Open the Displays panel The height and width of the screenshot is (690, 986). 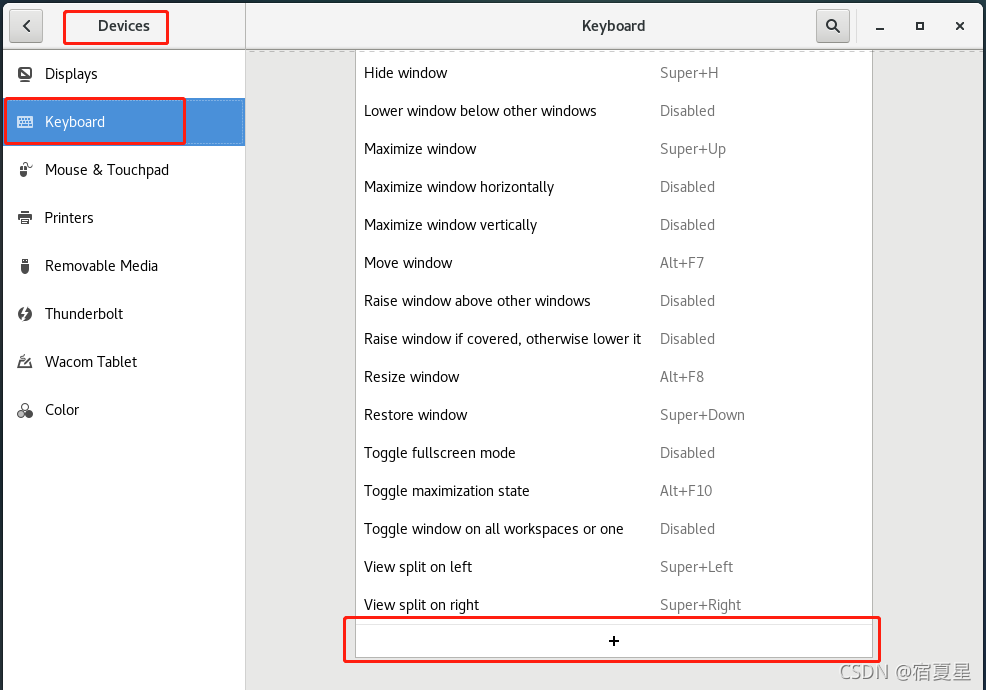pos(124,74)
